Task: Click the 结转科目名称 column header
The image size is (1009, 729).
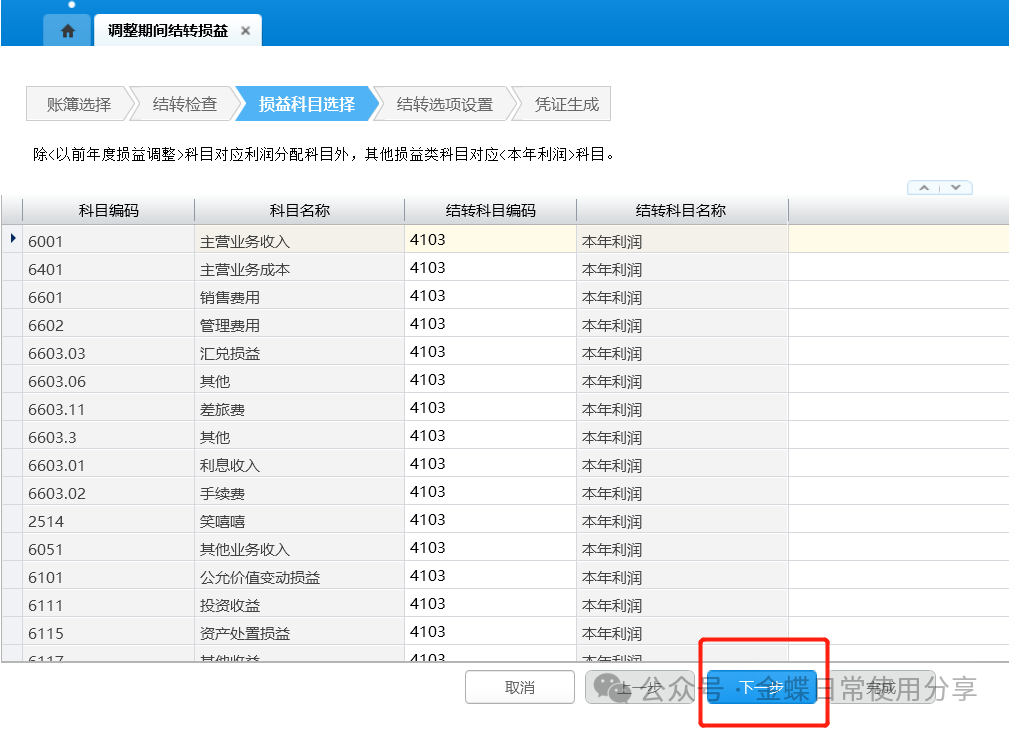Action: coord(681,211)
